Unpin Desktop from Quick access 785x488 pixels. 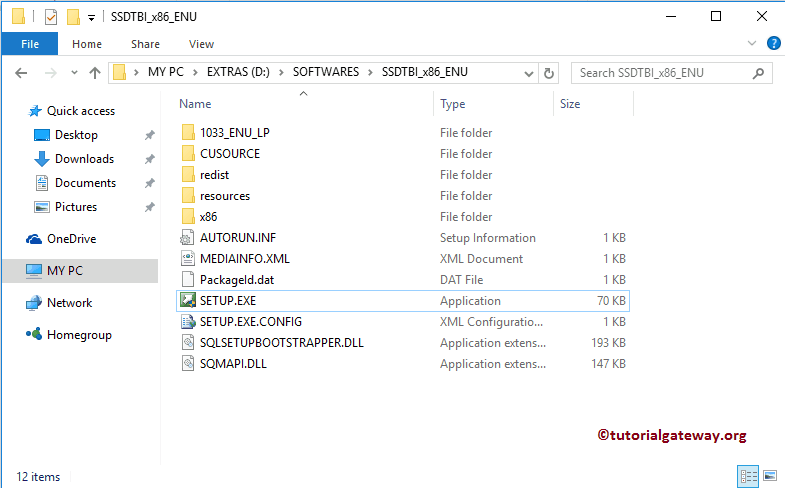click(x=150, y=135)
